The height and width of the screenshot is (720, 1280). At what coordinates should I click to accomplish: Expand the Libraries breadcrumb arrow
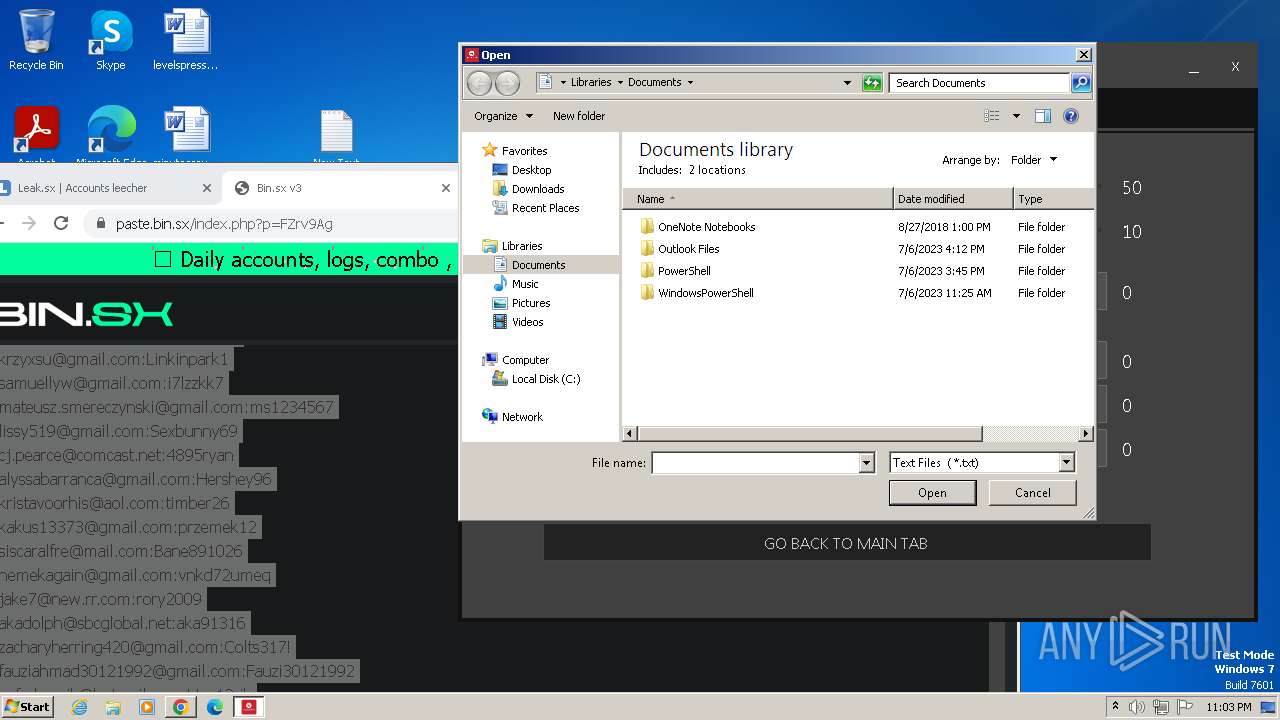(620, 83)
